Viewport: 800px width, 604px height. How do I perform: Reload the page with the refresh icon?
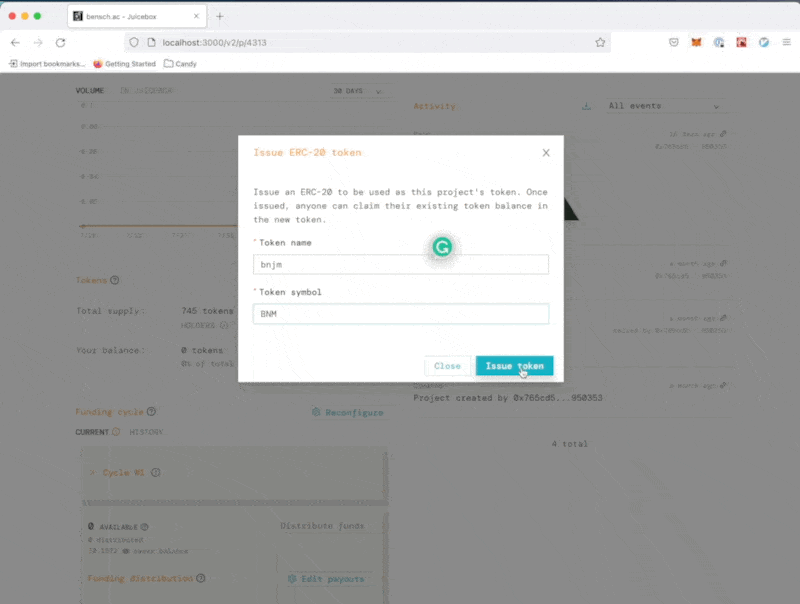tap(61, 42)
